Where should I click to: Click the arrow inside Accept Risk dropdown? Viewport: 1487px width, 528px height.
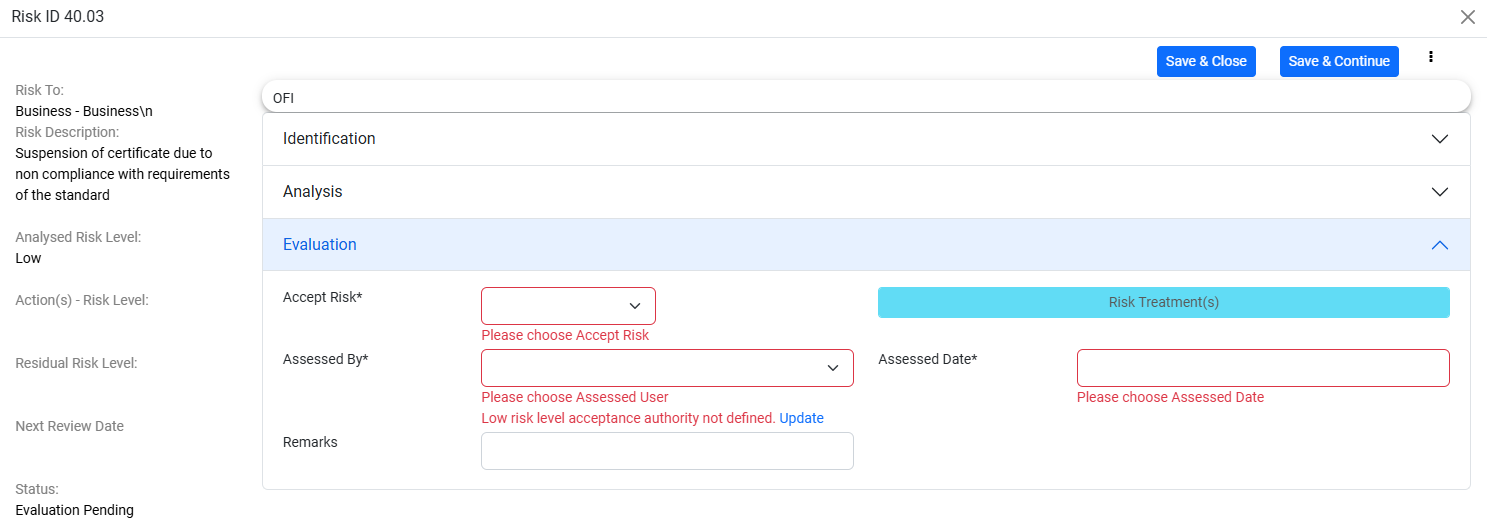pos(634,306)
